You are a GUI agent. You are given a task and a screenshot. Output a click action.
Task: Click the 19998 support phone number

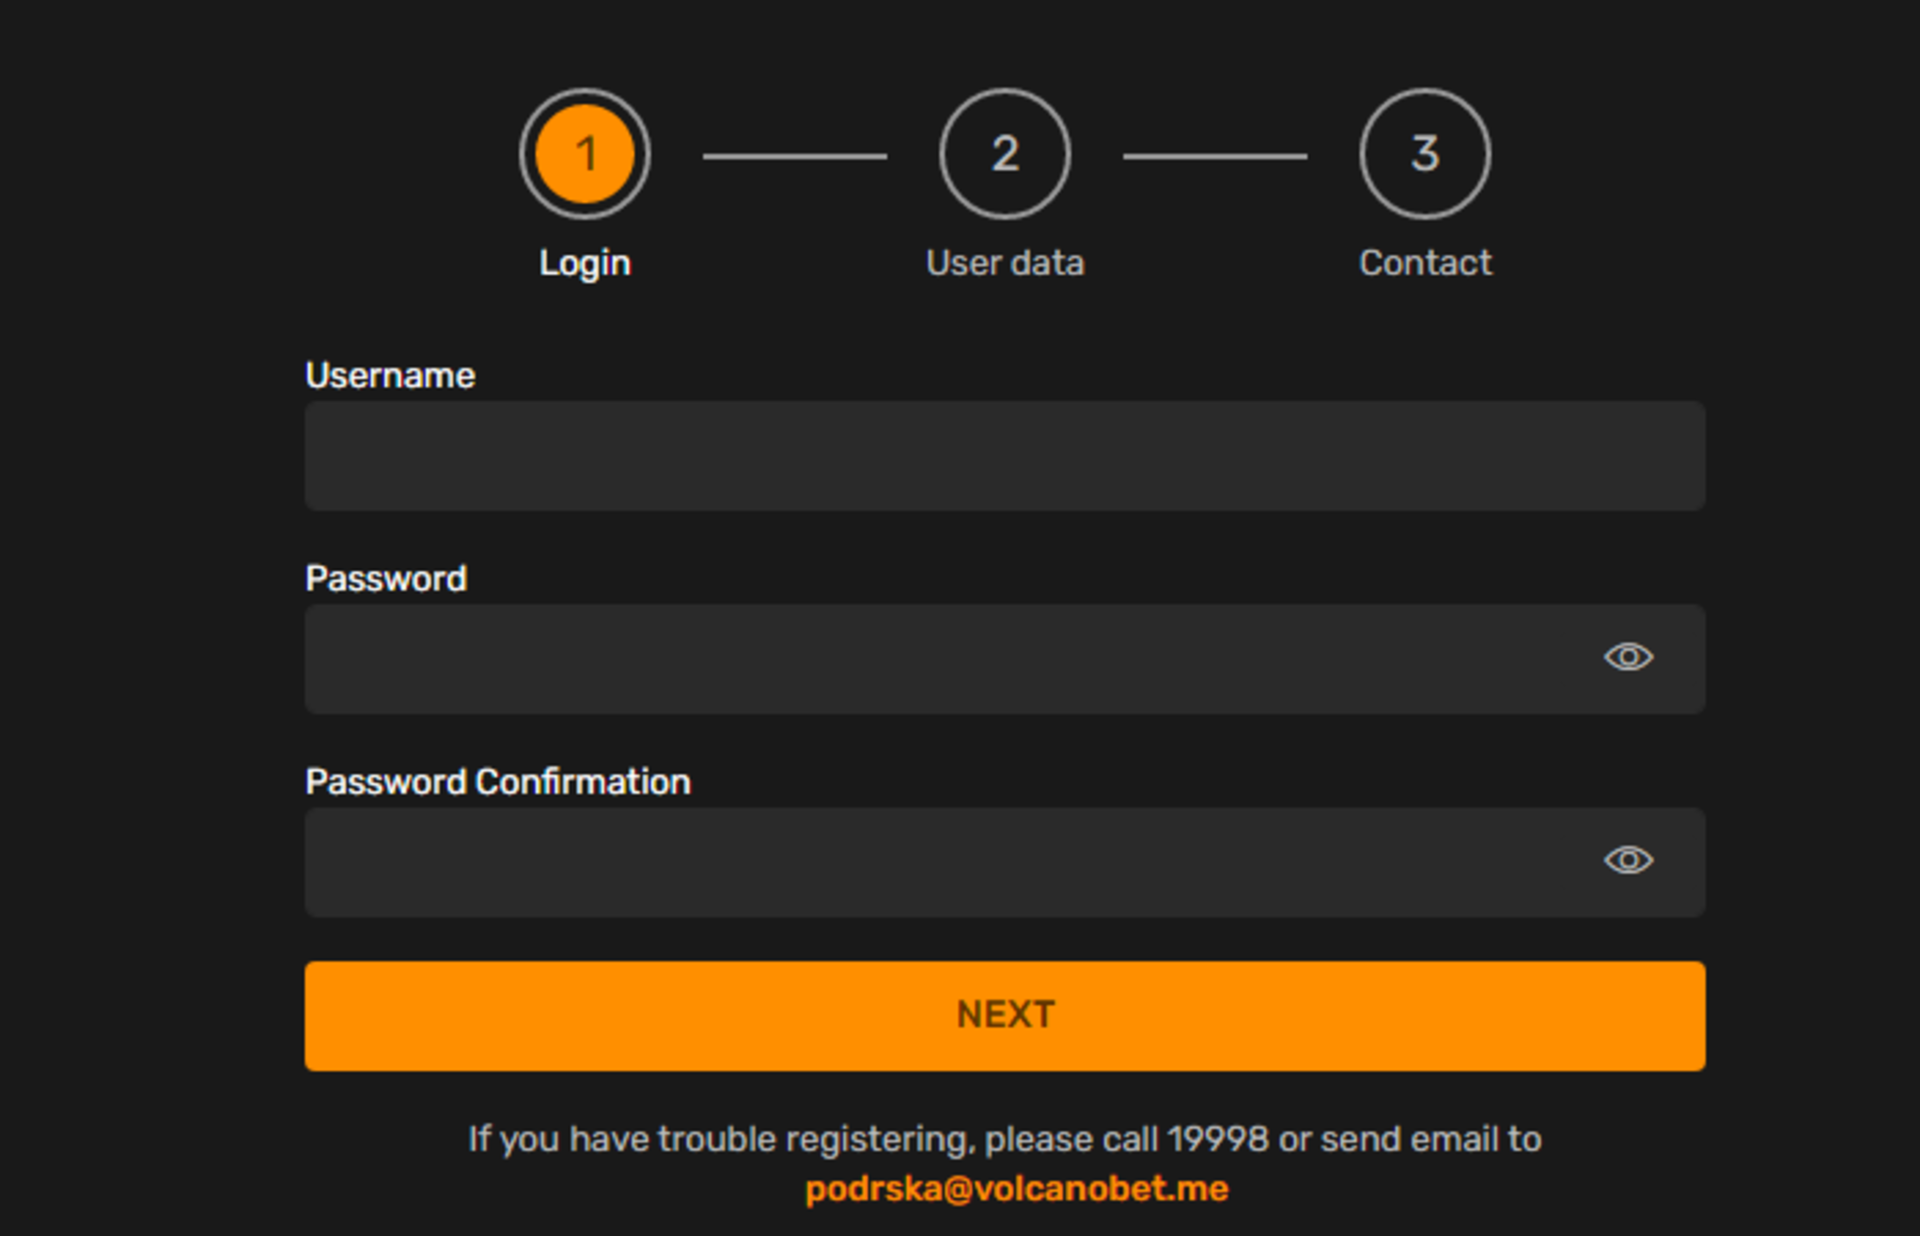point(1217,1139)
